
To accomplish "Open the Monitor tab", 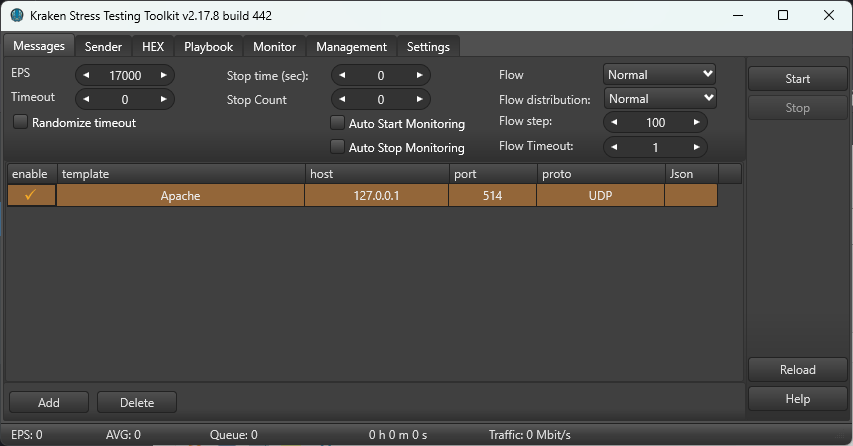I will point(274,47).
